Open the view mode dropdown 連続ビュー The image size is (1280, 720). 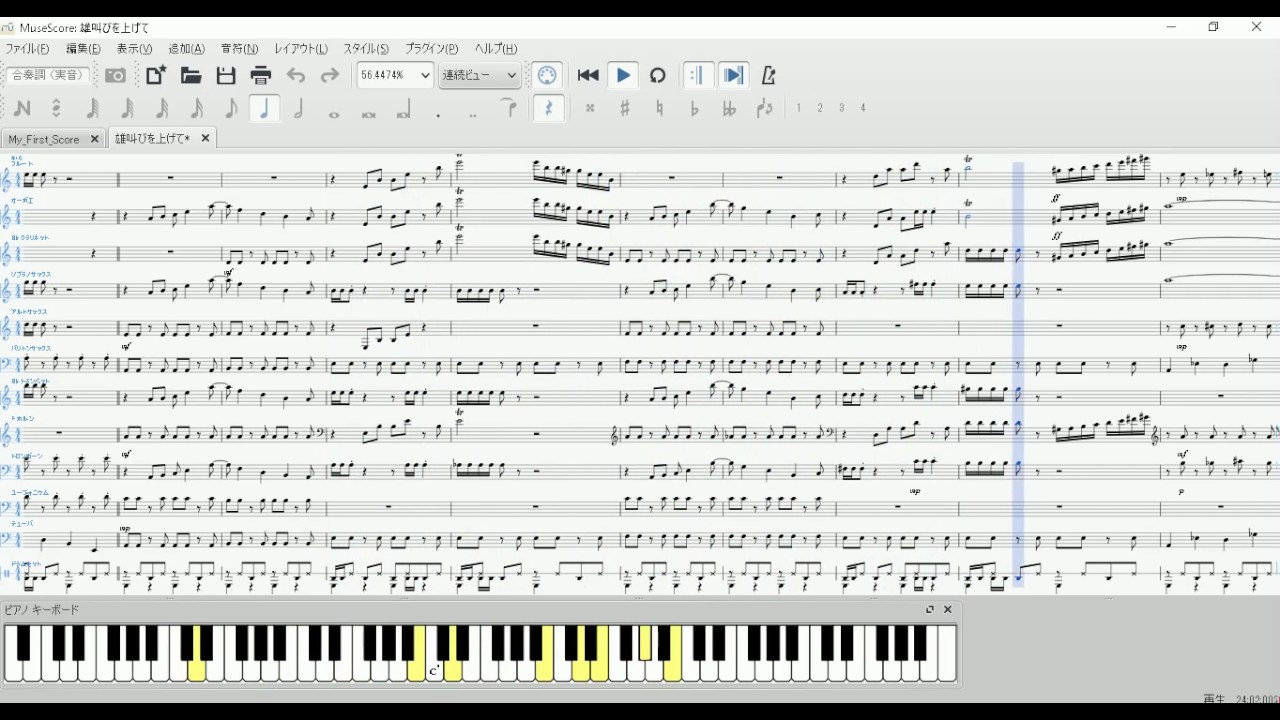479,75
